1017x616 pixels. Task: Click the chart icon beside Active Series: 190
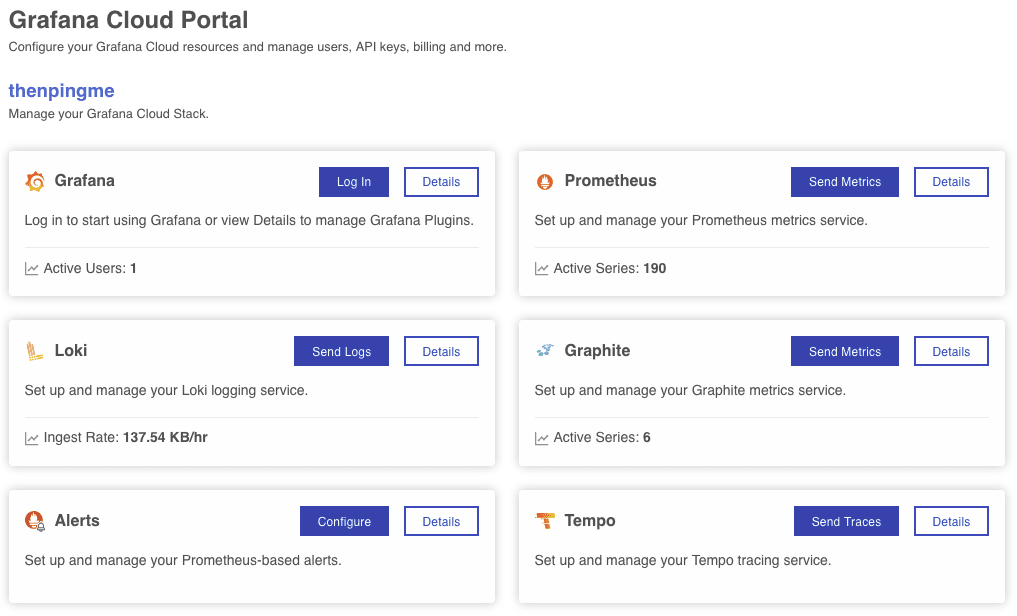coord(541,268)
